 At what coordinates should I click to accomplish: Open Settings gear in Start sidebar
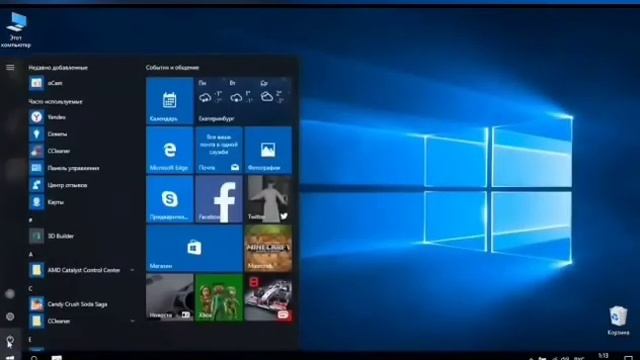point(10,316)
